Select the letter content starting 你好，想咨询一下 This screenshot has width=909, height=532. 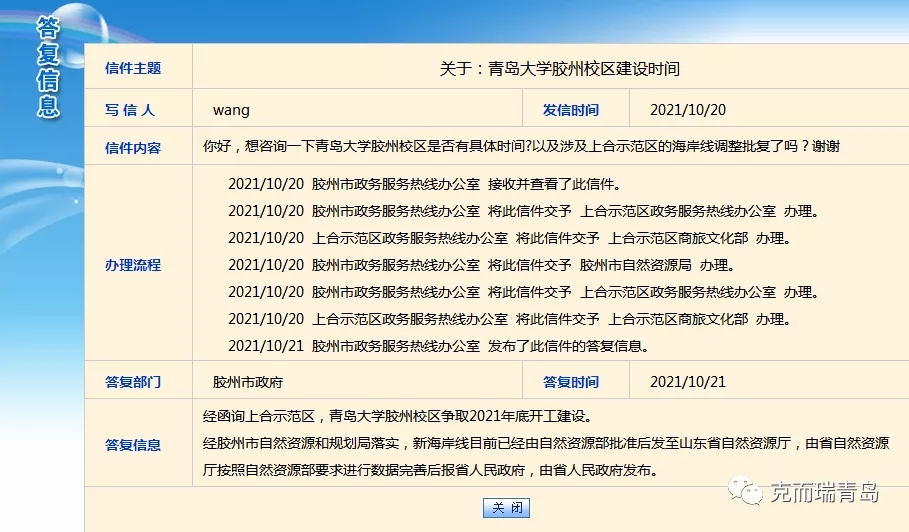click(521, 146)
